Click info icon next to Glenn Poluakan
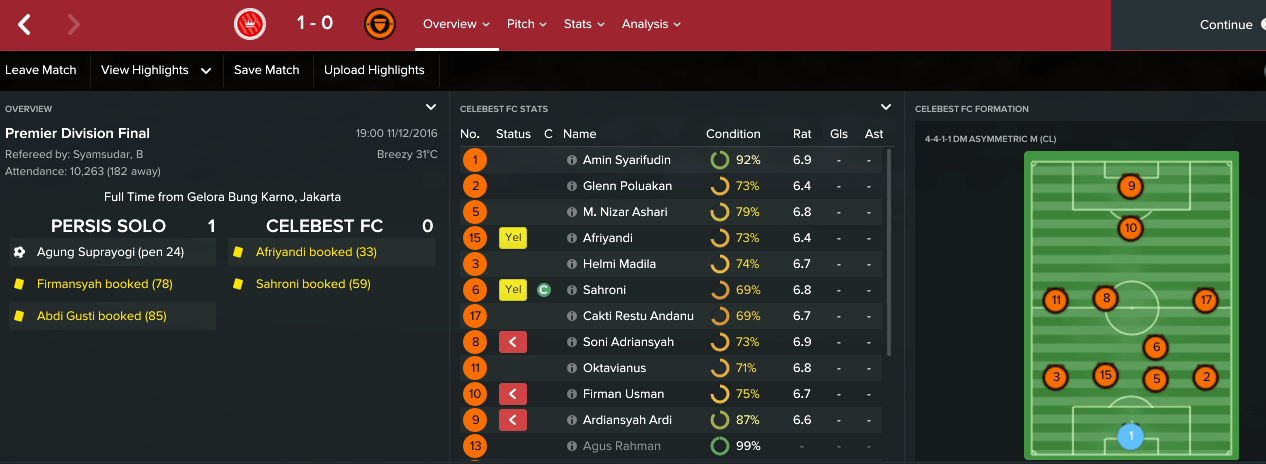The height and width of the screenshot is (464, 1266). 572,186
